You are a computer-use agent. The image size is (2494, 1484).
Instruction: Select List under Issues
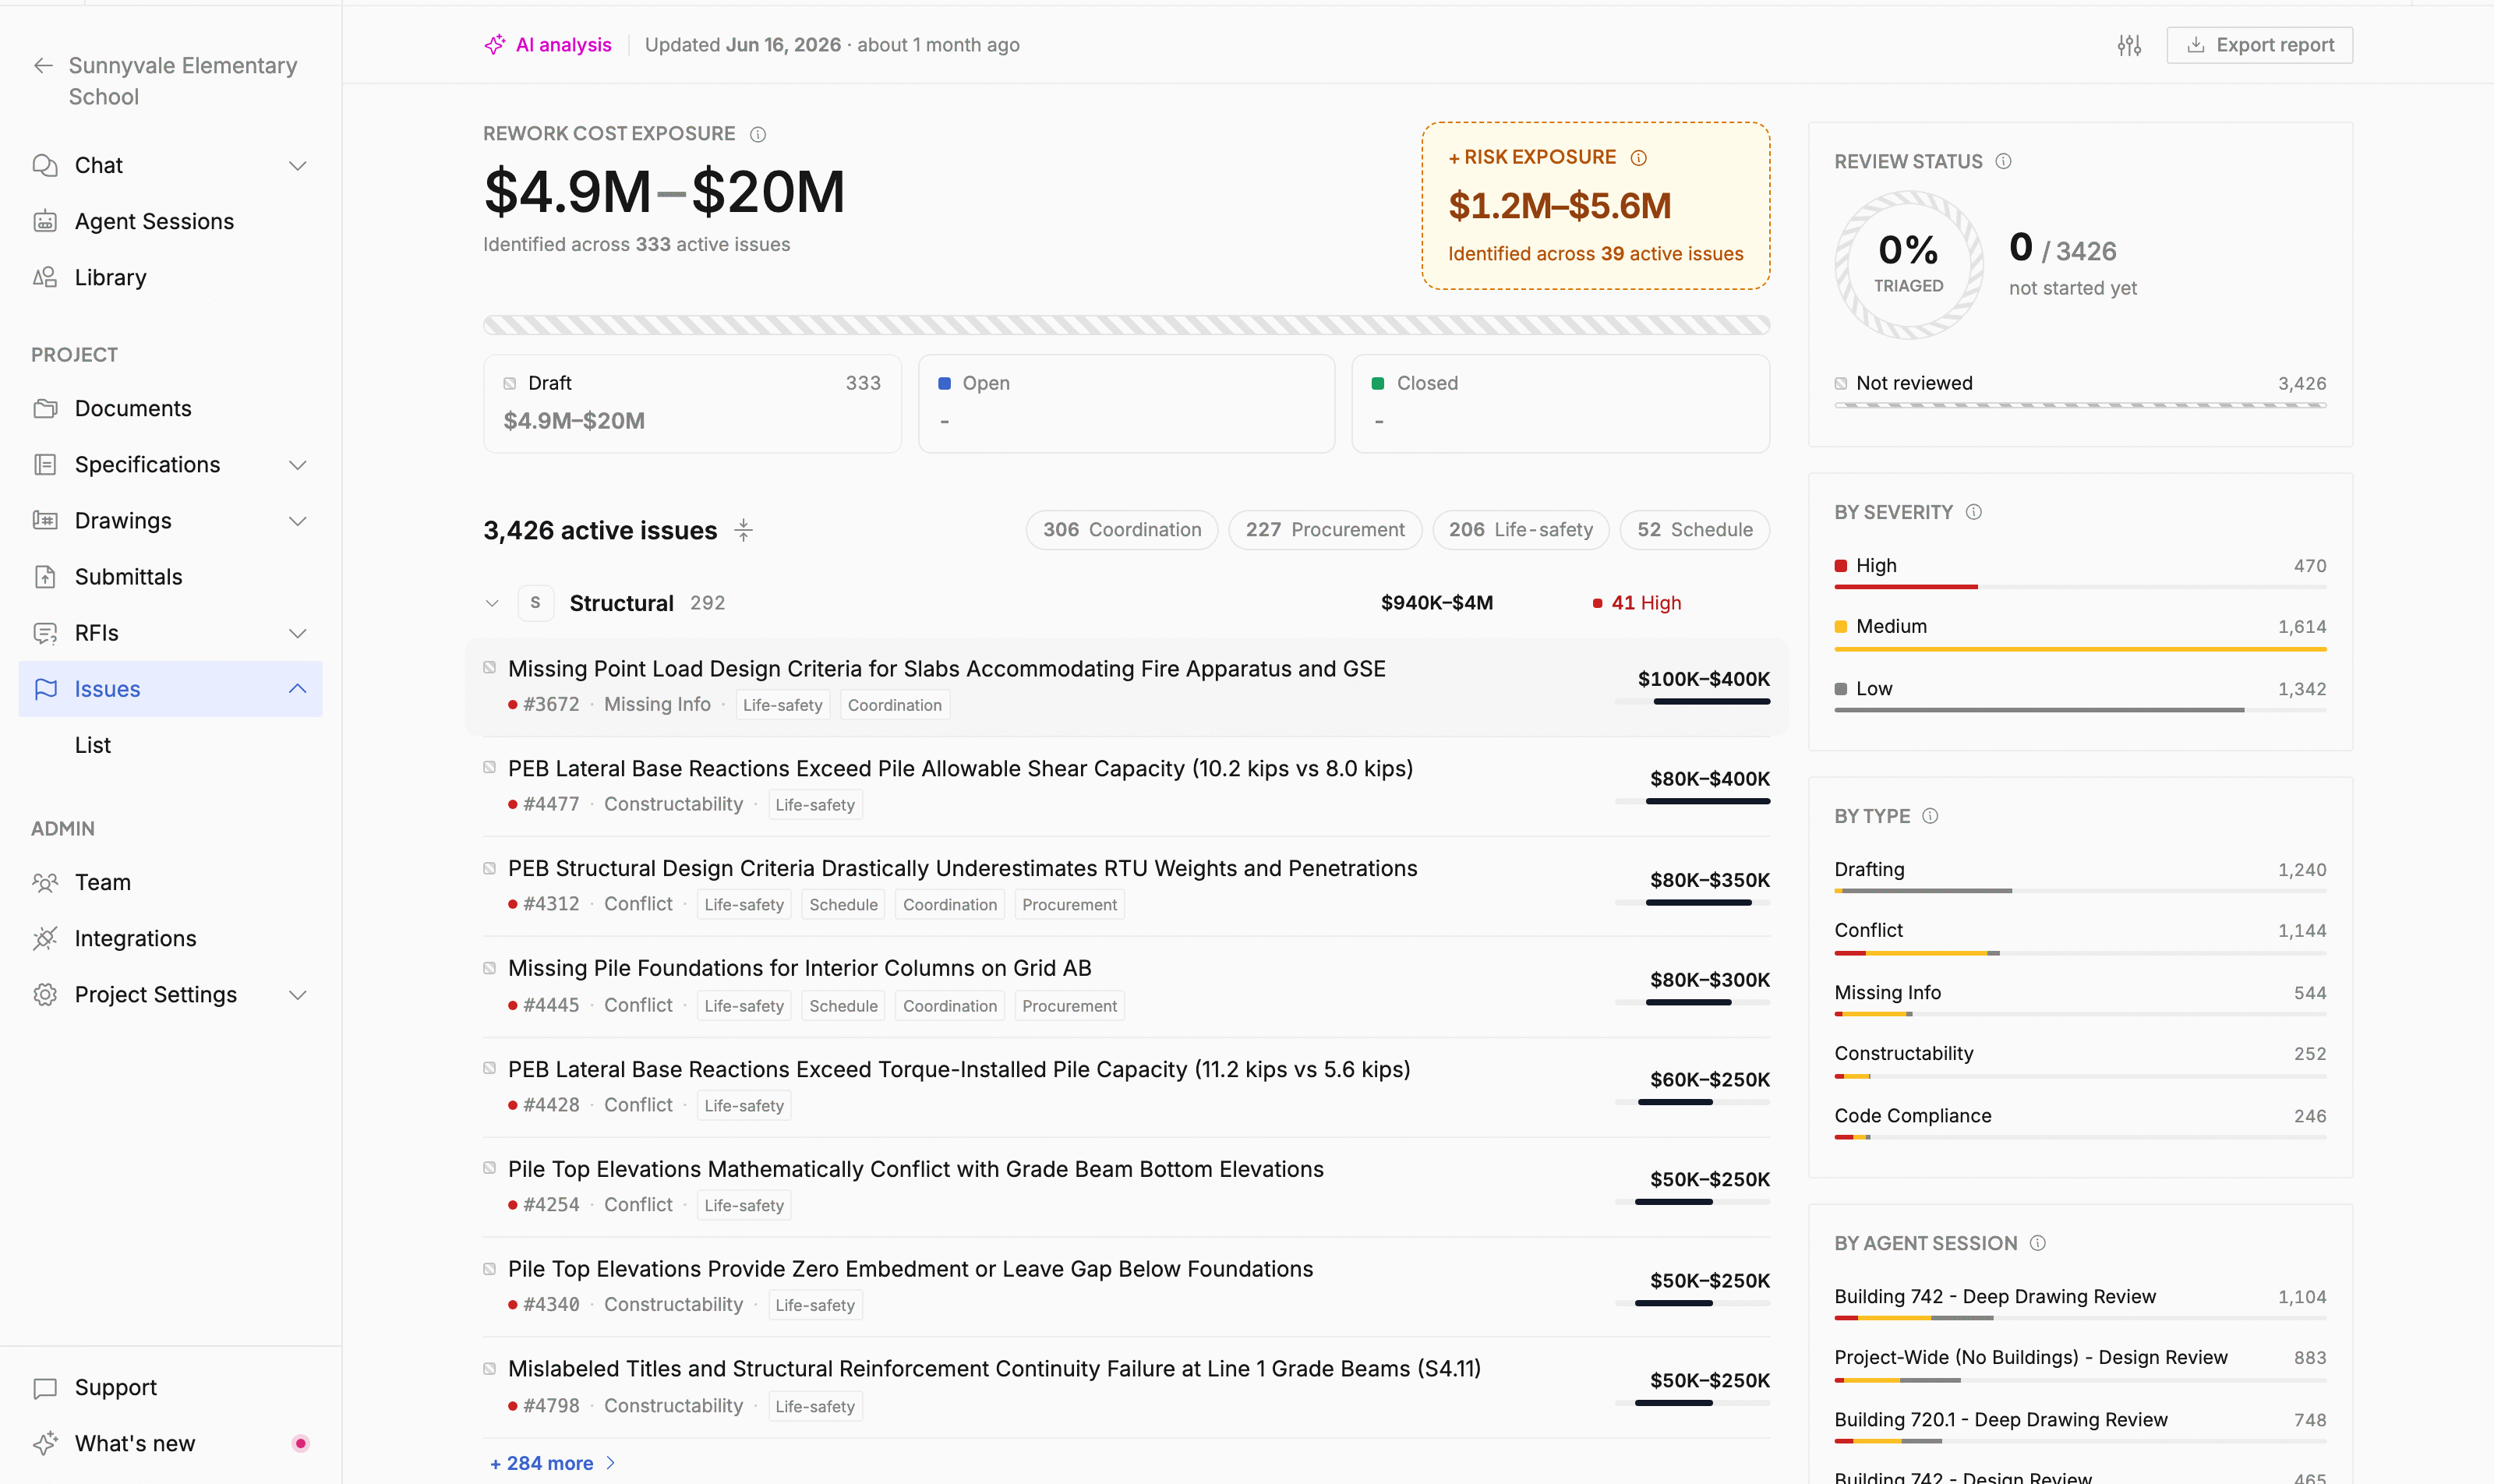[92, 745]
